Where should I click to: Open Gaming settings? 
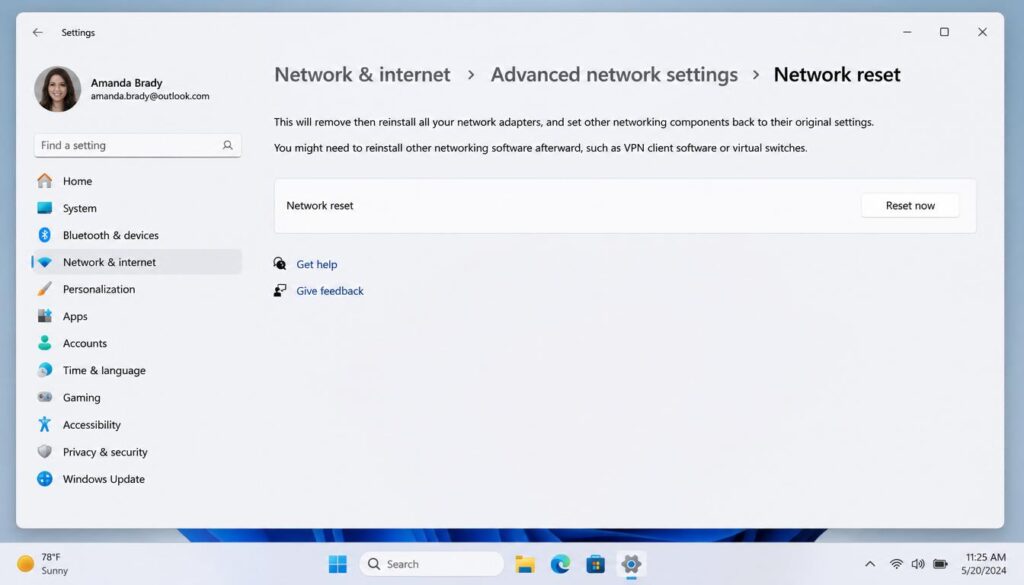click(x=136, y=397)
